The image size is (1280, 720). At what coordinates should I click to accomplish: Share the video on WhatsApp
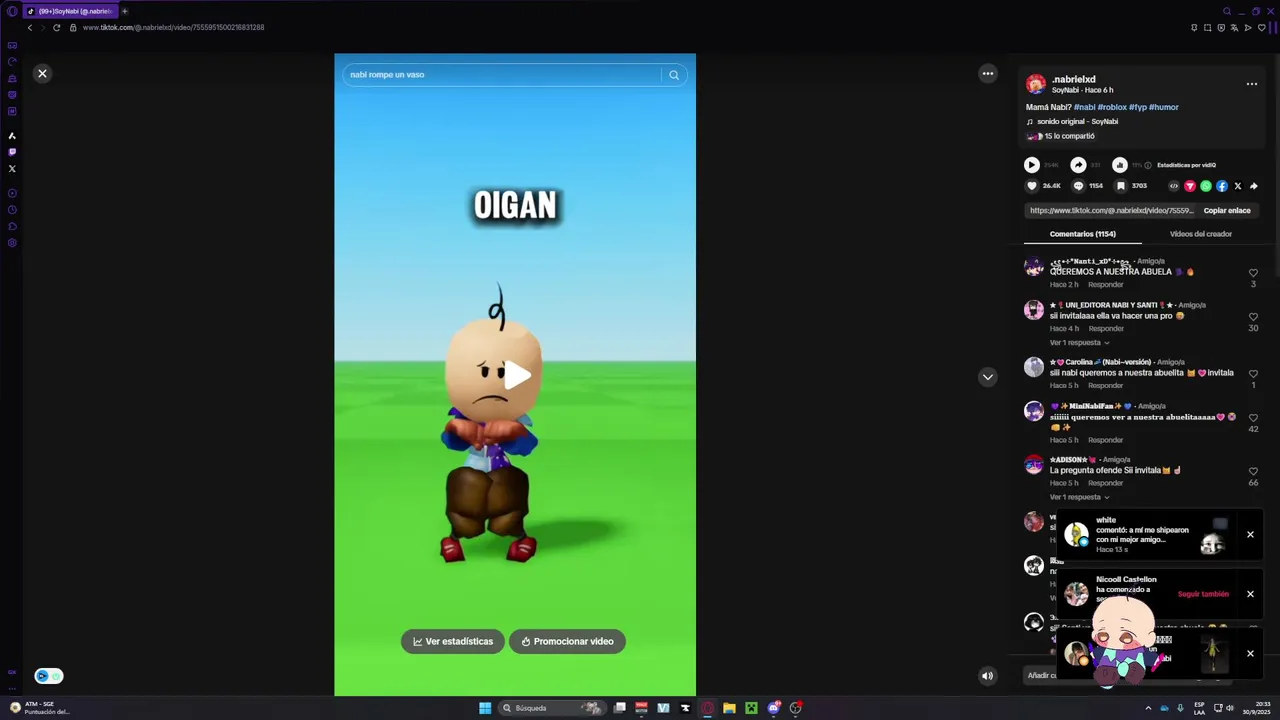(1206, 186)
